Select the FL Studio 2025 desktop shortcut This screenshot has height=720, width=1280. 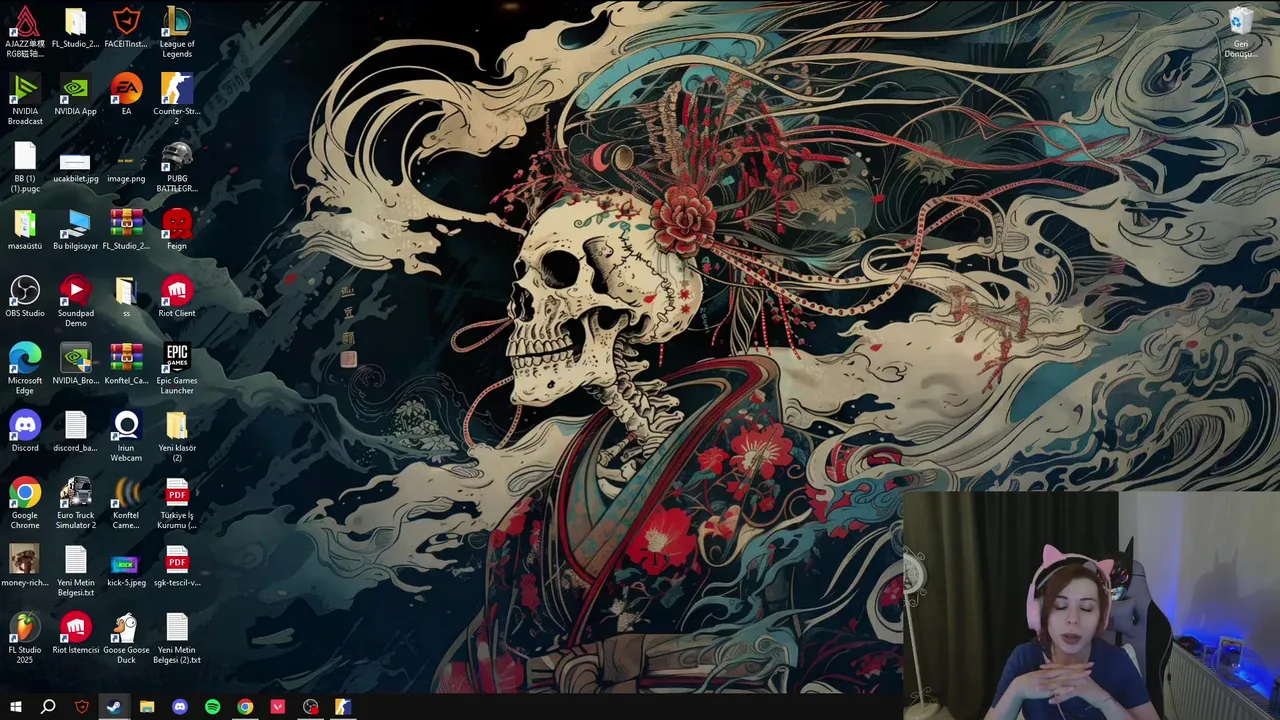click(x=25, y=638)
